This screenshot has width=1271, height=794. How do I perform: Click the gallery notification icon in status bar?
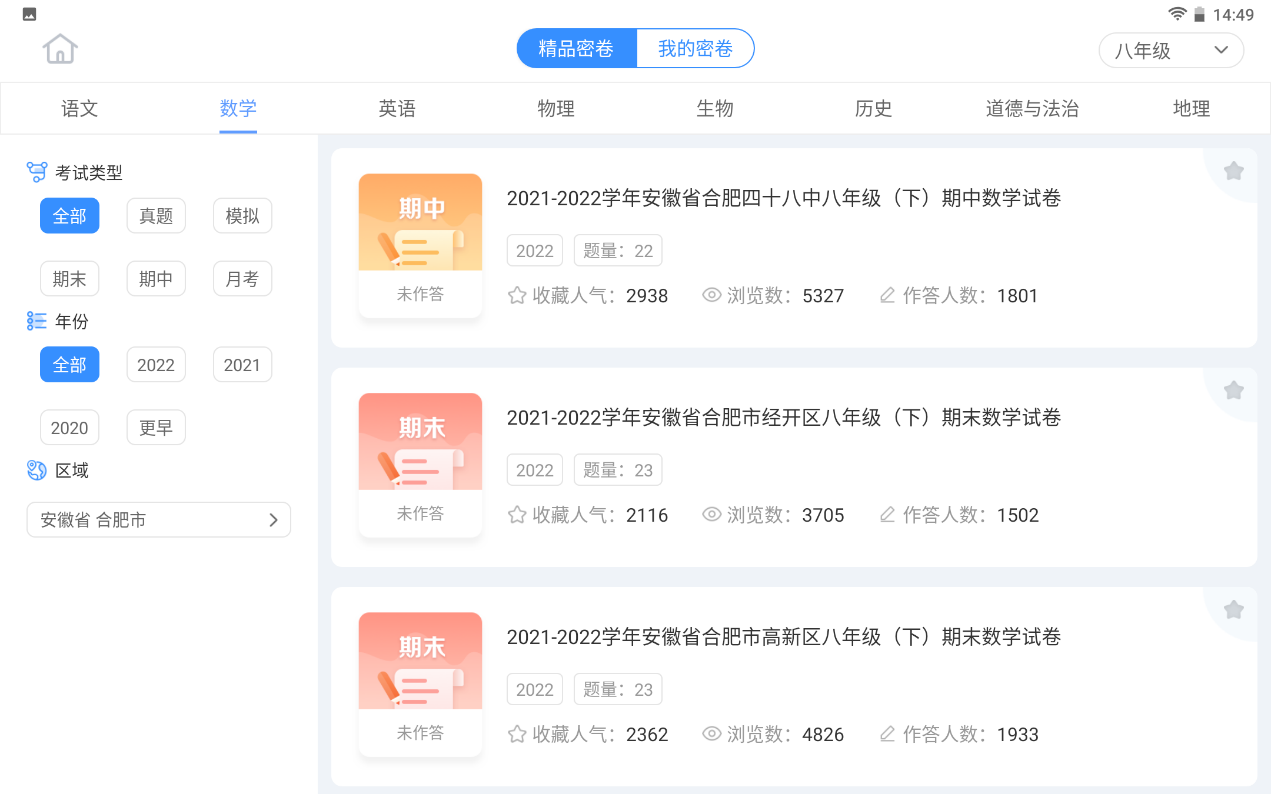pyautogui.click(x=29, y=14)
